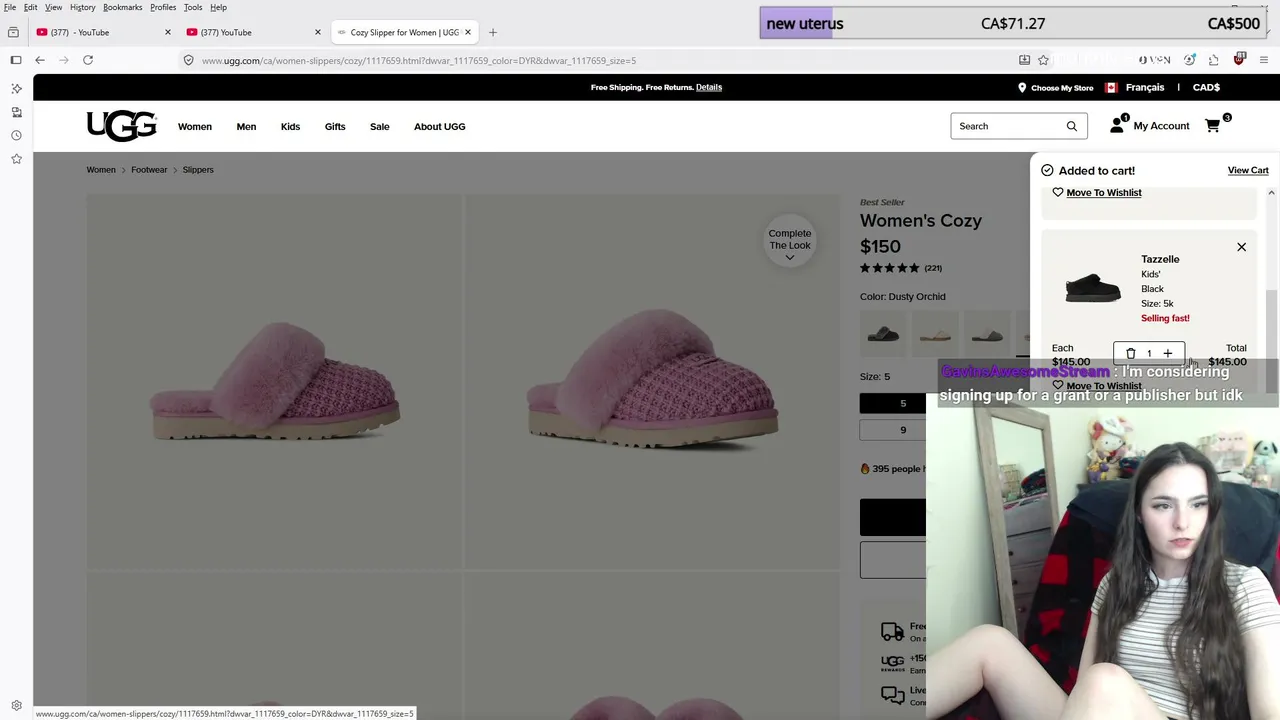Remove Tazzelle from cart with X
Image resolution: width=1280 pixels, height=720 pixels.
(1241, 247)
